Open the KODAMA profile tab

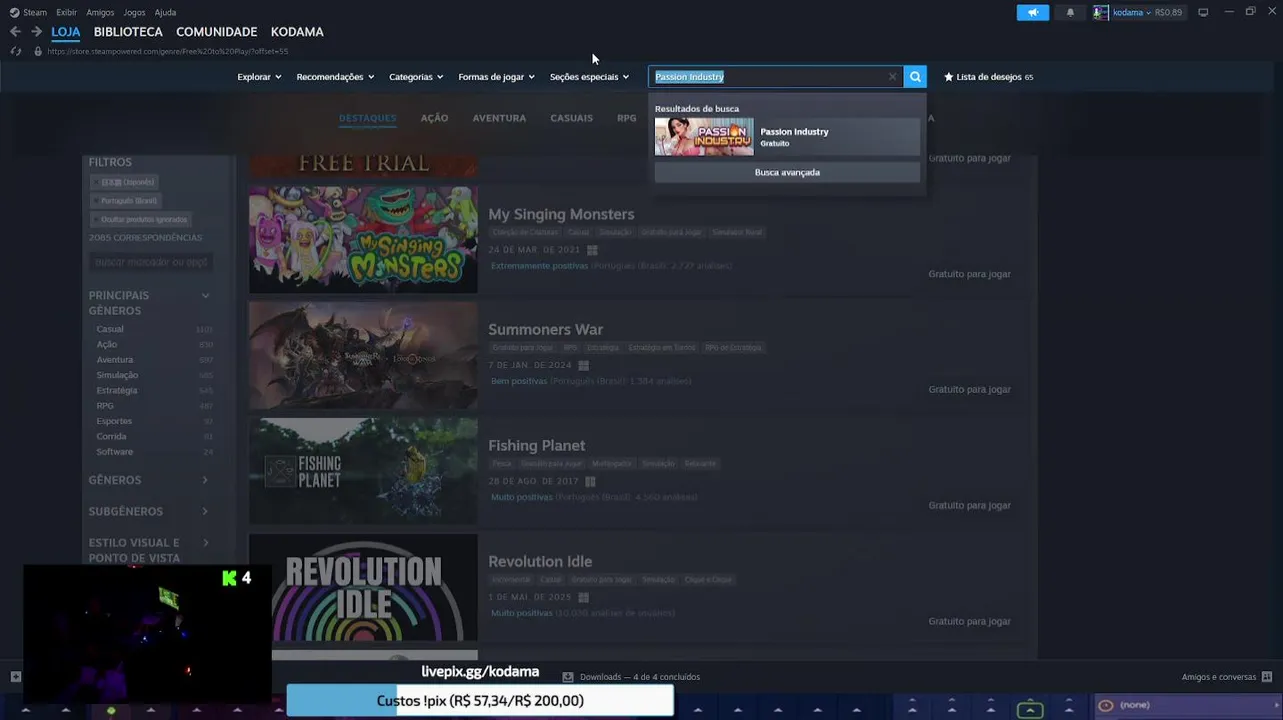[x=297, y=32]
